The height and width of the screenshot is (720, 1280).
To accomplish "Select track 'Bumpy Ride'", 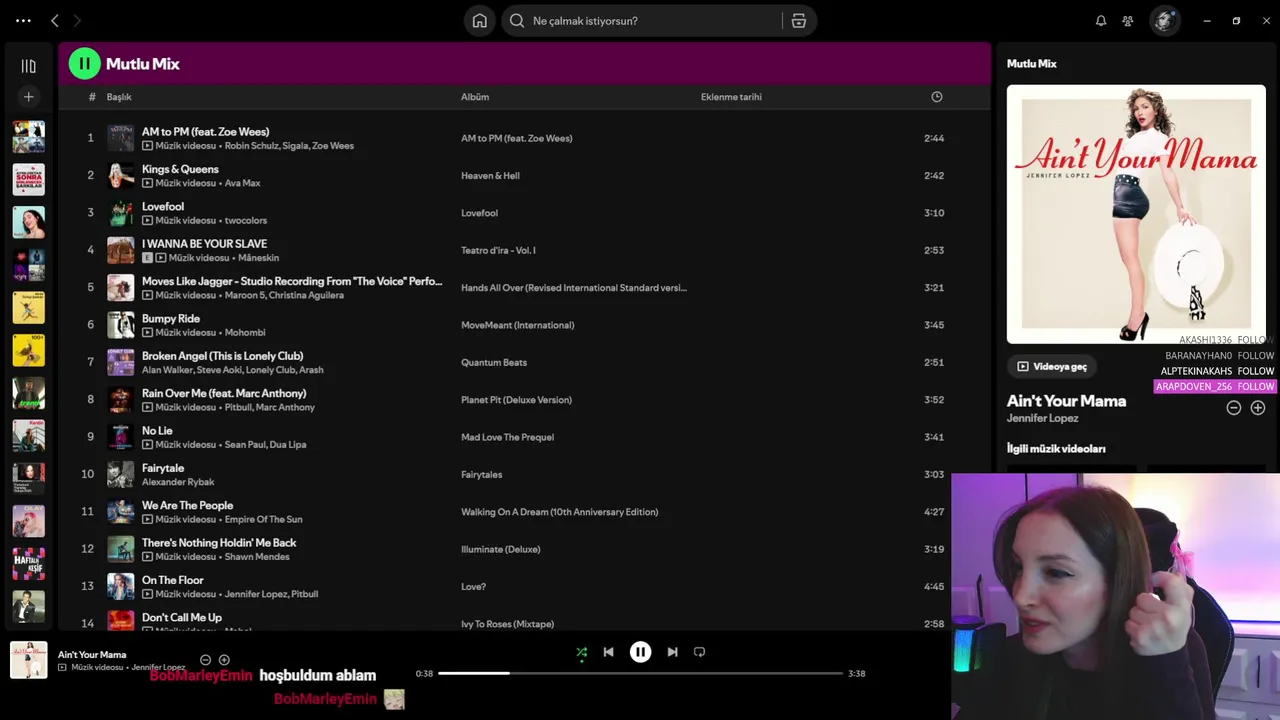I will (171, 319).
